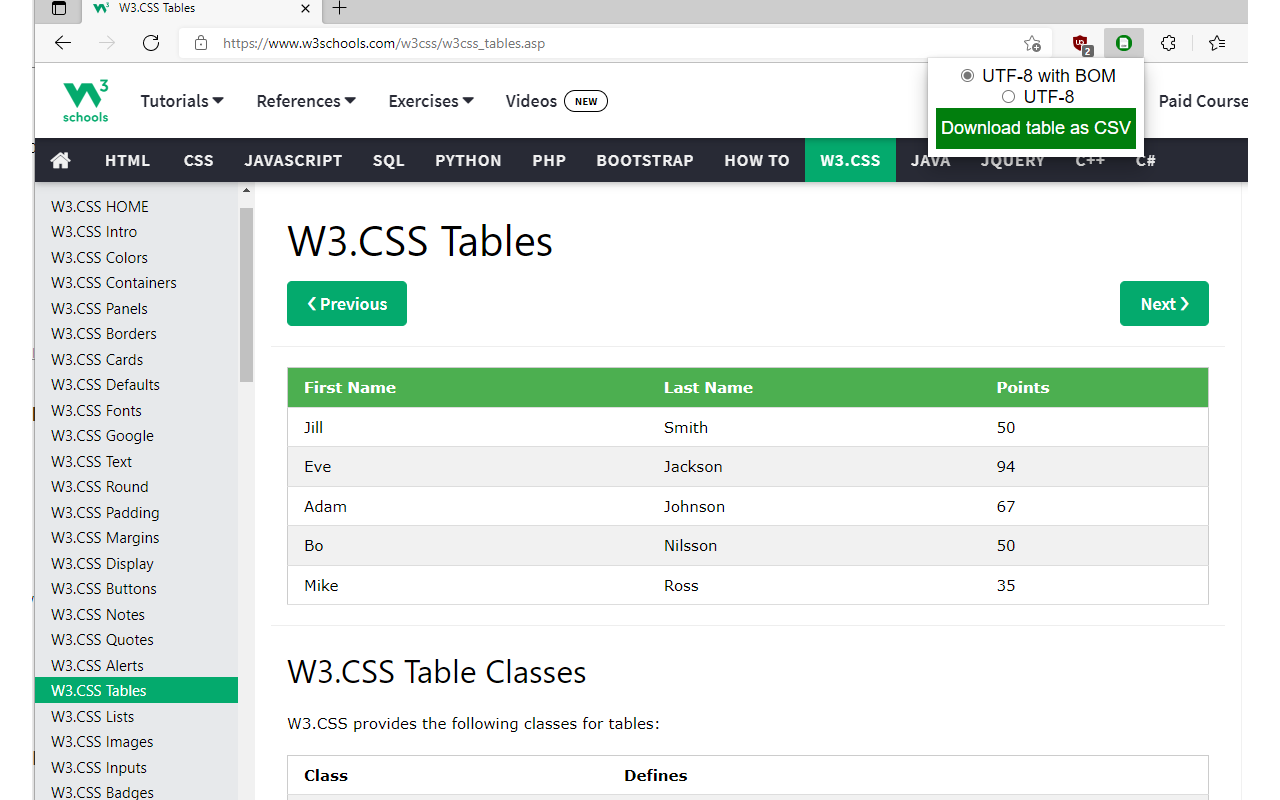
Task: Open W3.CSS Fonts in sidebar
Action: 136,411
